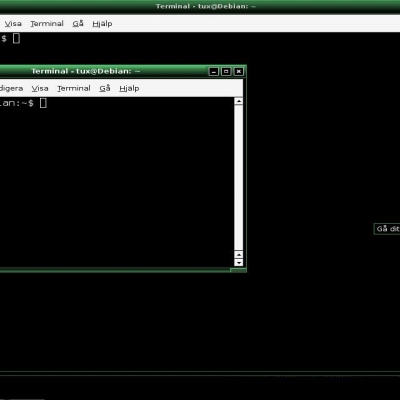The height and width of the screenshot is (400, 400).
Task: Click bottom scrollbar down arrow in front terminal
Action: pyautogui.click(x=239, y=263)
